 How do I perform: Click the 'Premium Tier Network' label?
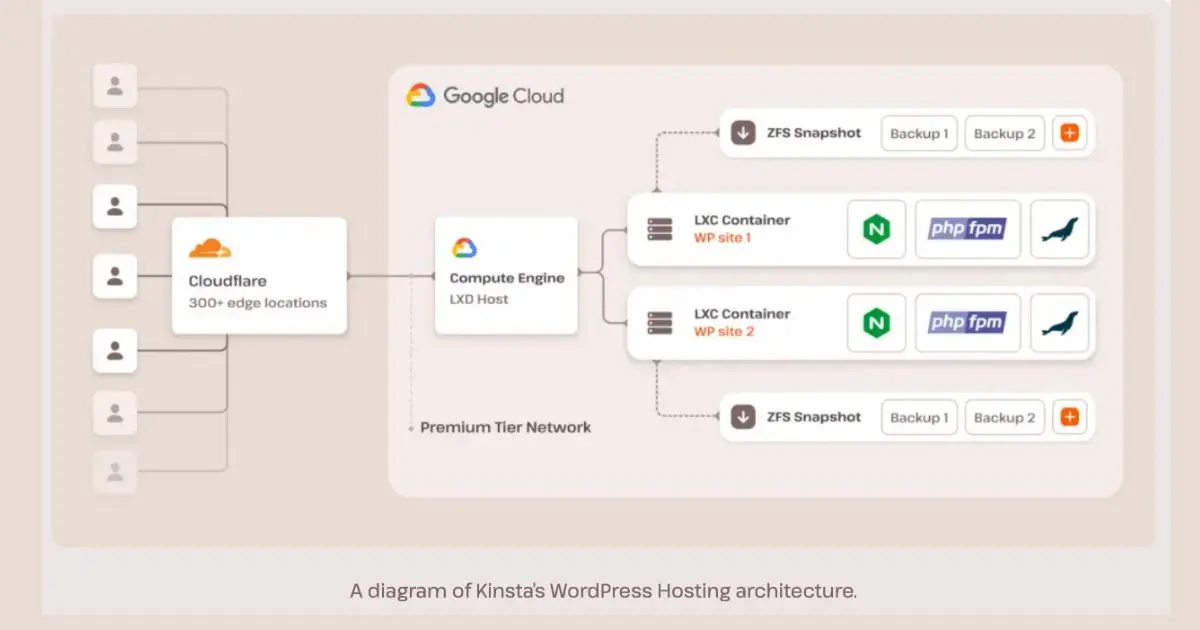[x=505, y=427]
